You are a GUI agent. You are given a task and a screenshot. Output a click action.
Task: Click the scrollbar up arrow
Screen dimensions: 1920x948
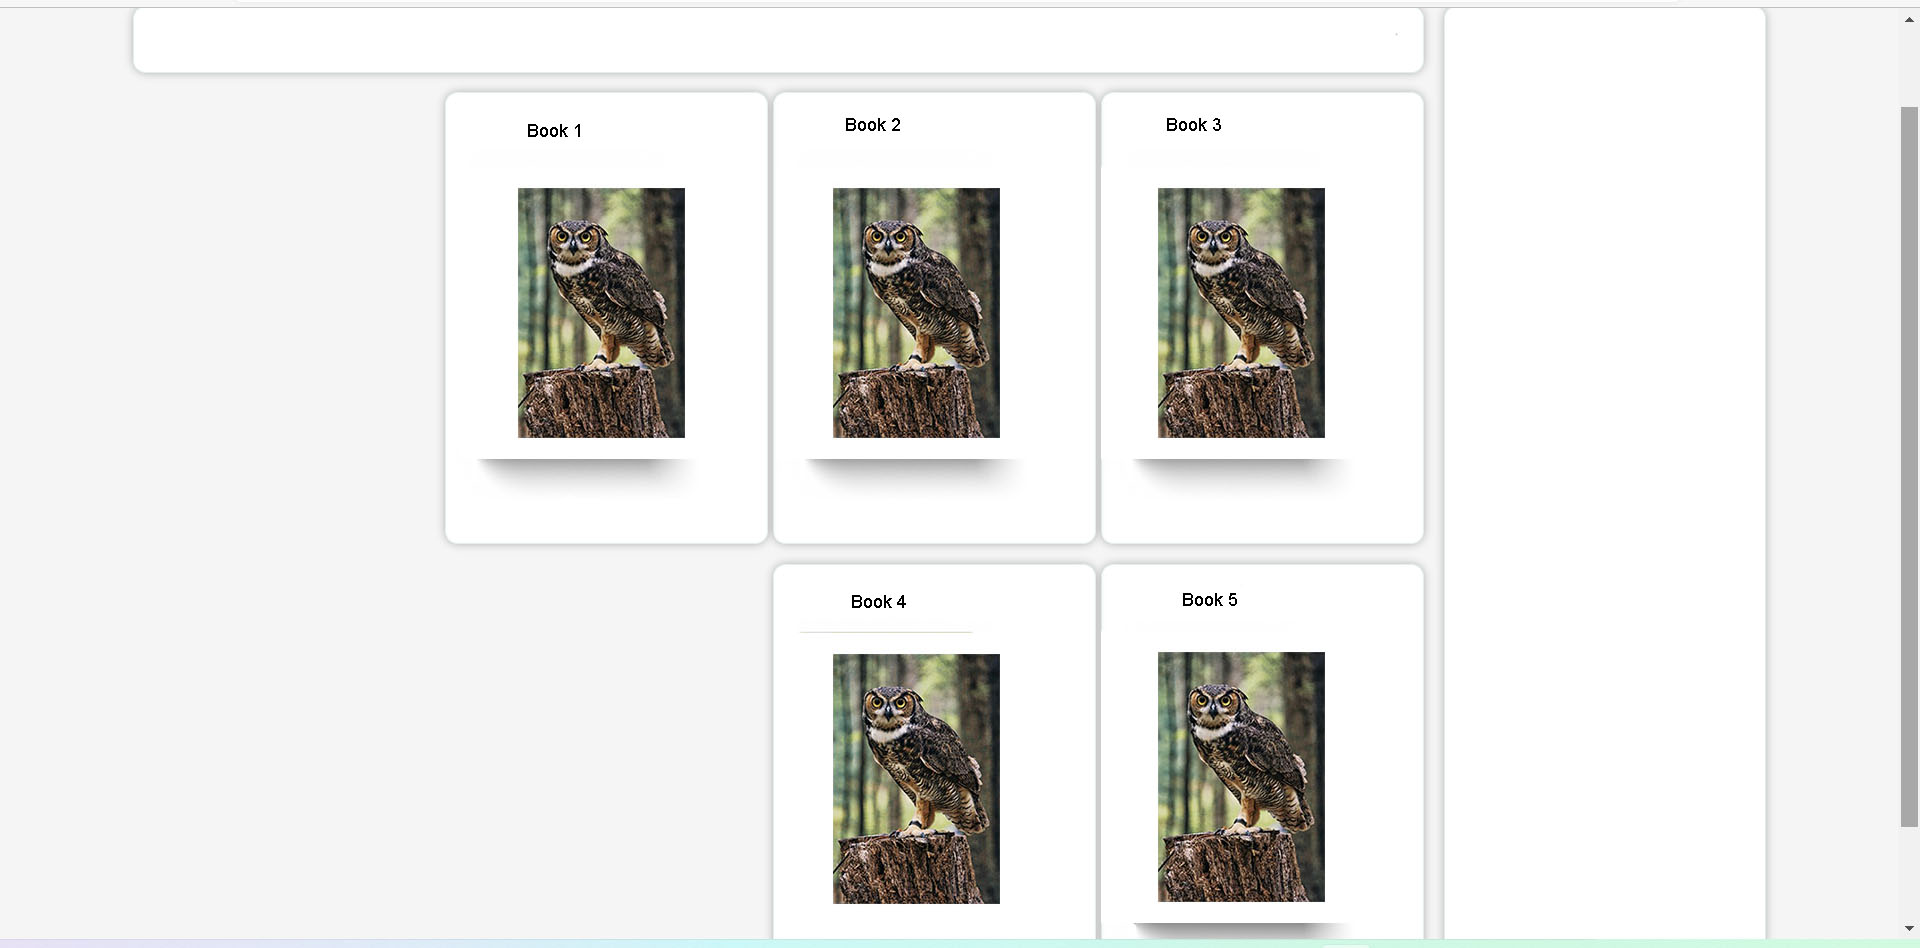click(1909, 20)
